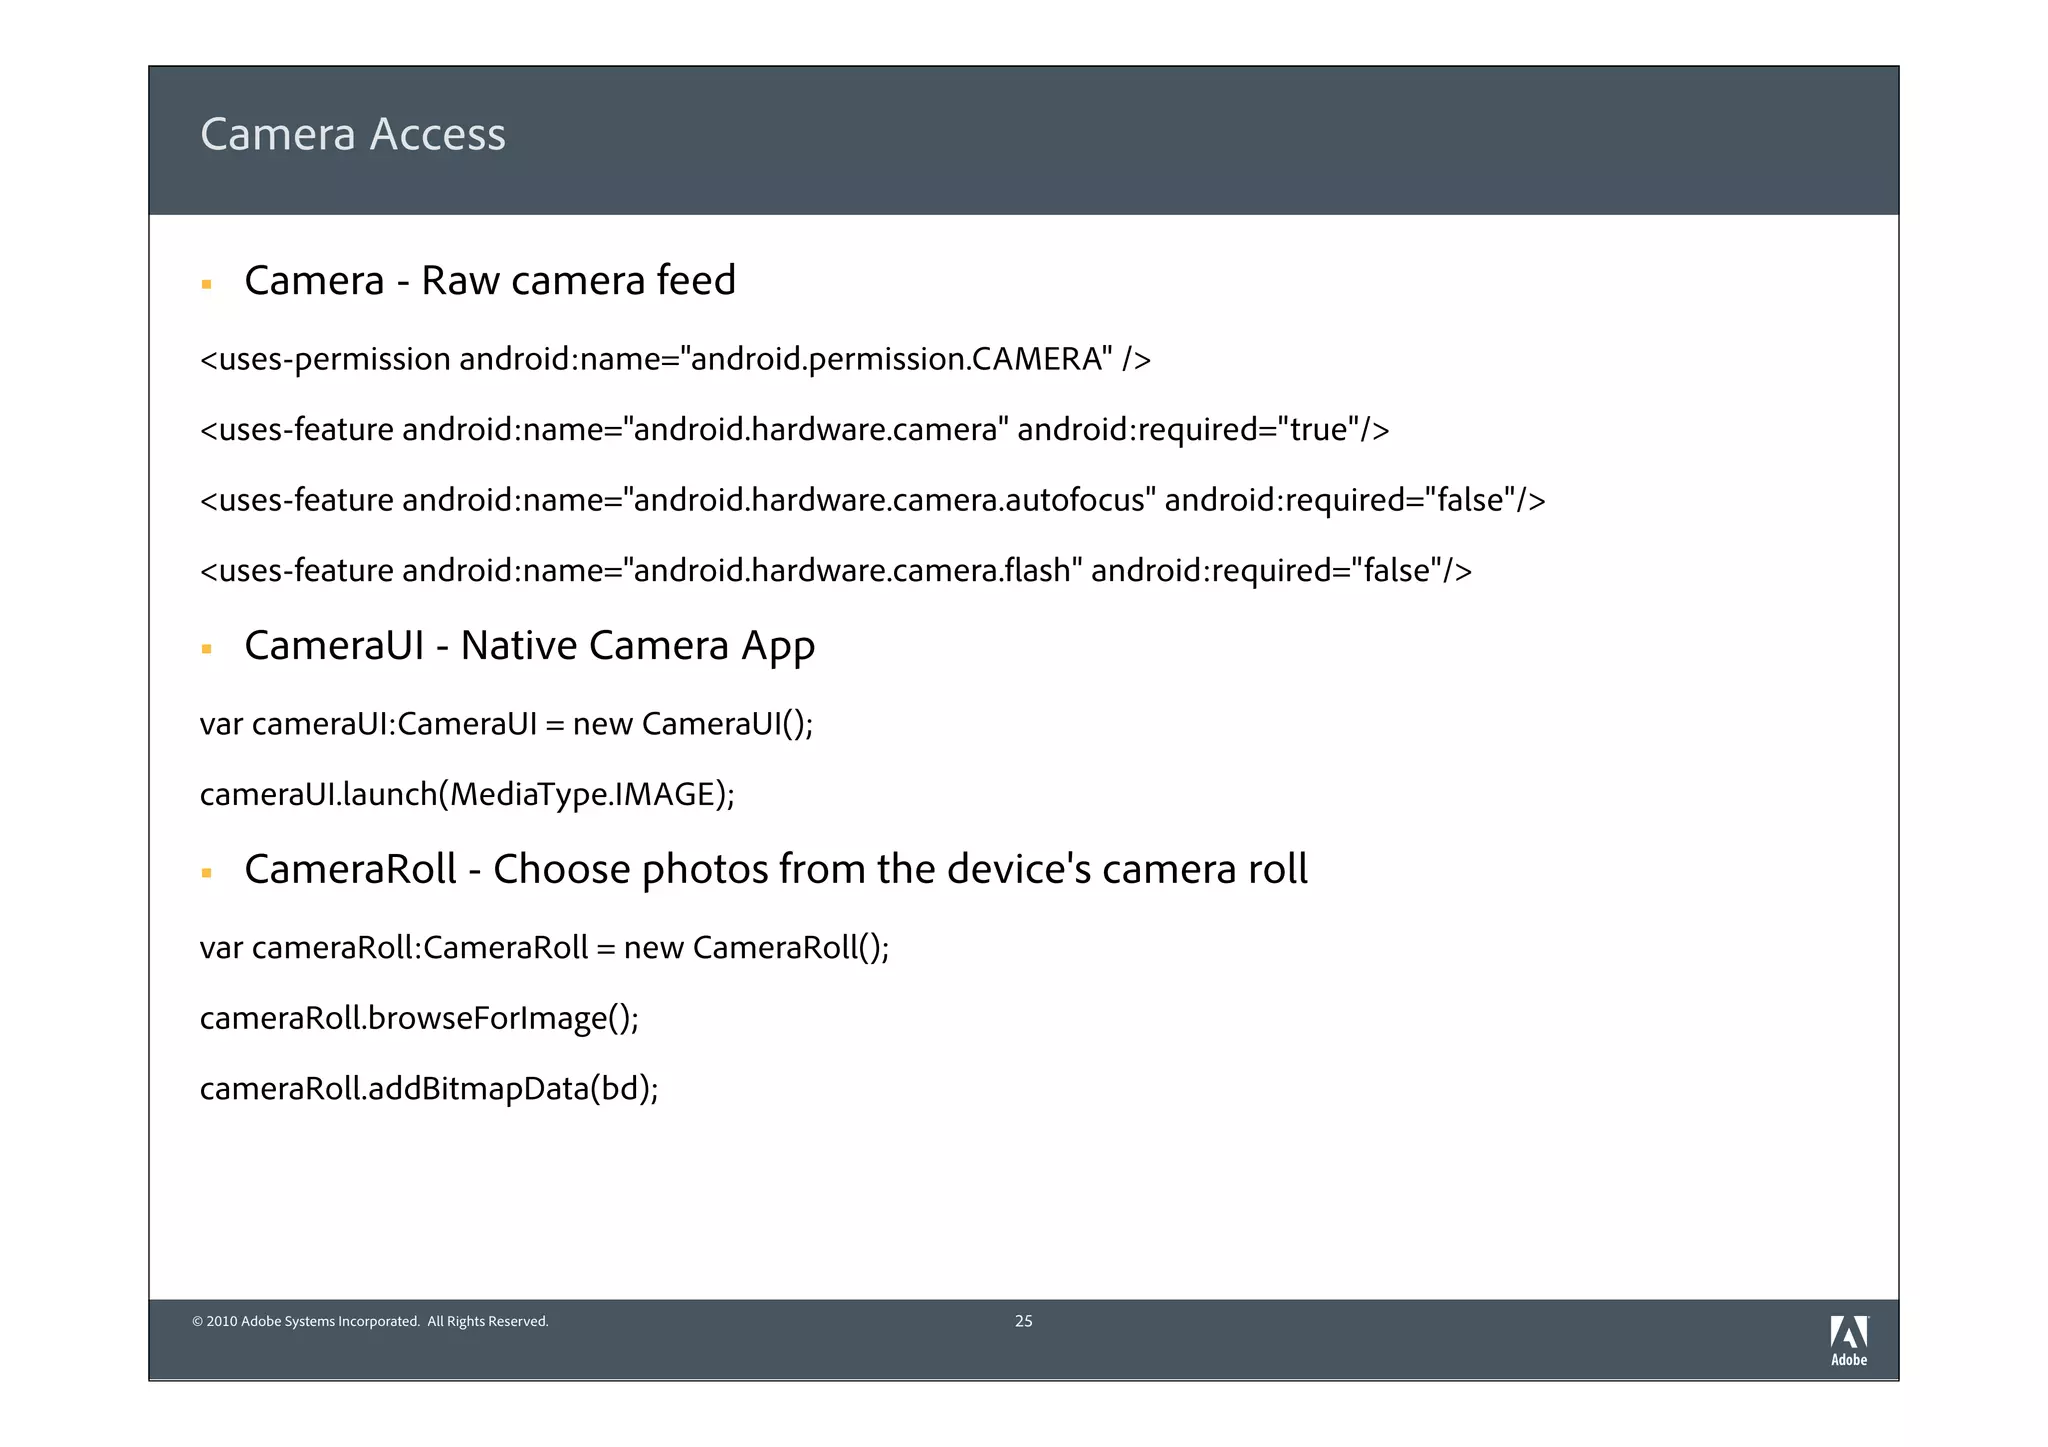Viewport: 2048px width, 1447px height.
Task: Click the Adobe logo icon
Action: 1848,1332
